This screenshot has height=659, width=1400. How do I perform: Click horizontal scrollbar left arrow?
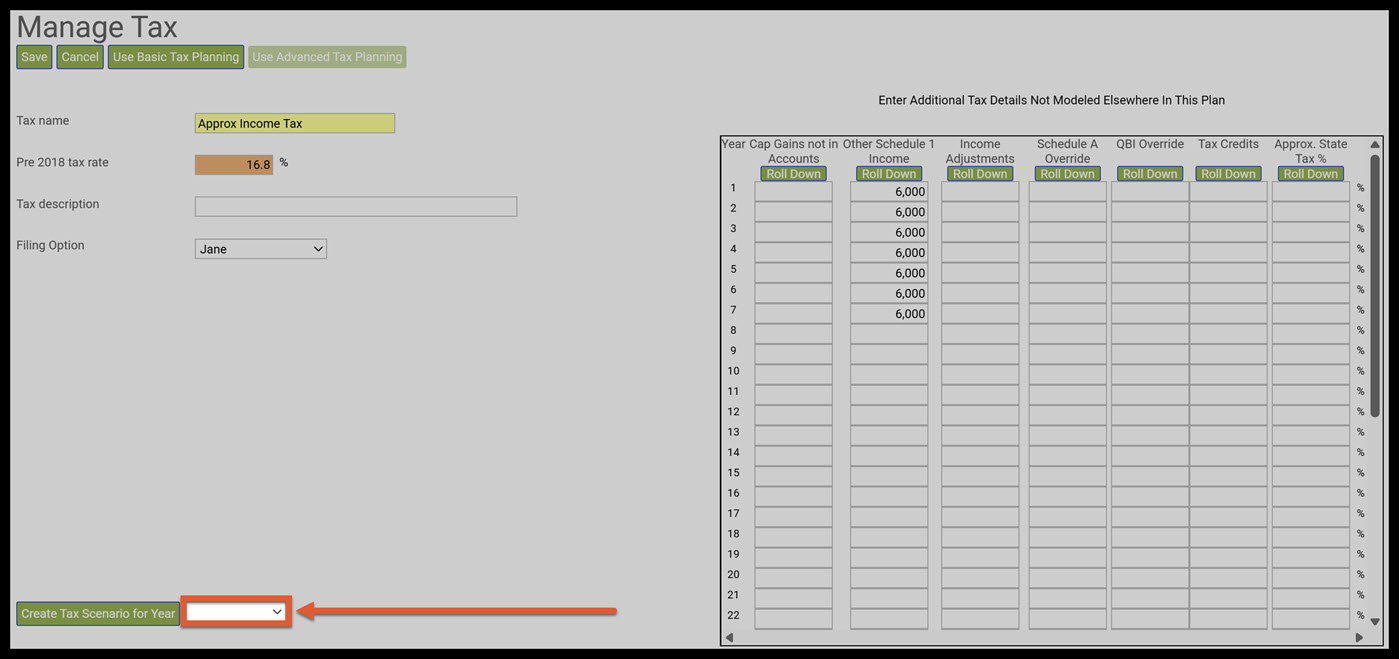729,637
